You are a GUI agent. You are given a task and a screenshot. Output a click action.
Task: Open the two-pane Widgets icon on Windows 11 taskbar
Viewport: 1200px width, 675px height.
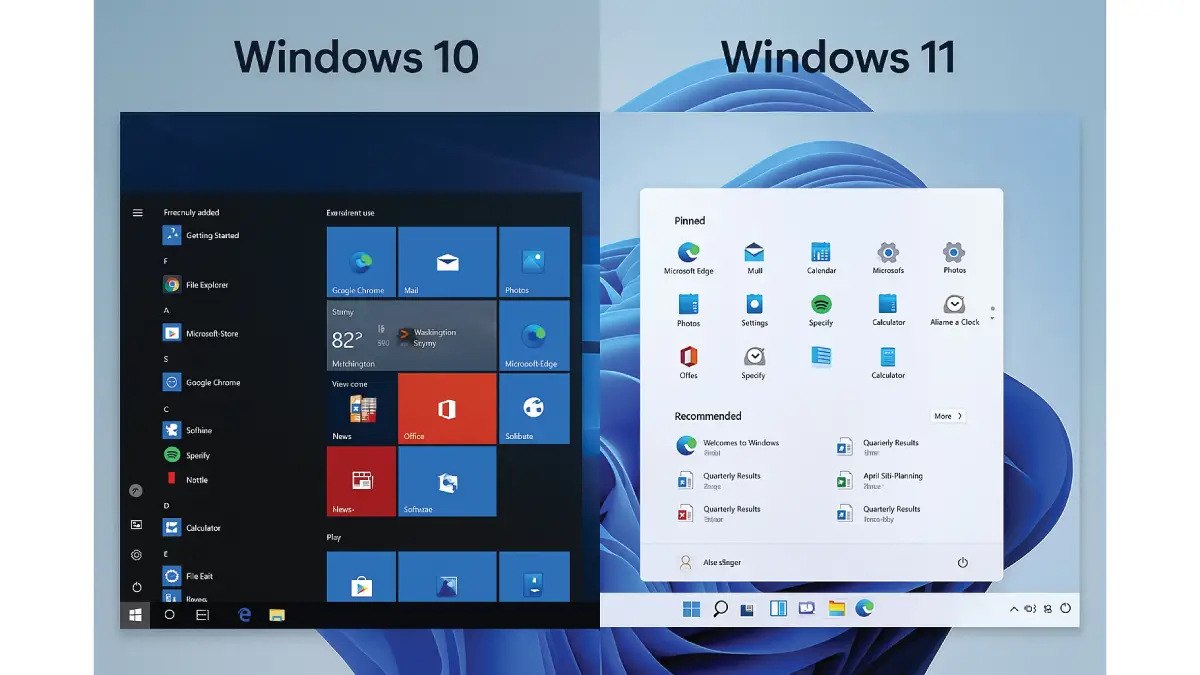click(x=778, y=608)
